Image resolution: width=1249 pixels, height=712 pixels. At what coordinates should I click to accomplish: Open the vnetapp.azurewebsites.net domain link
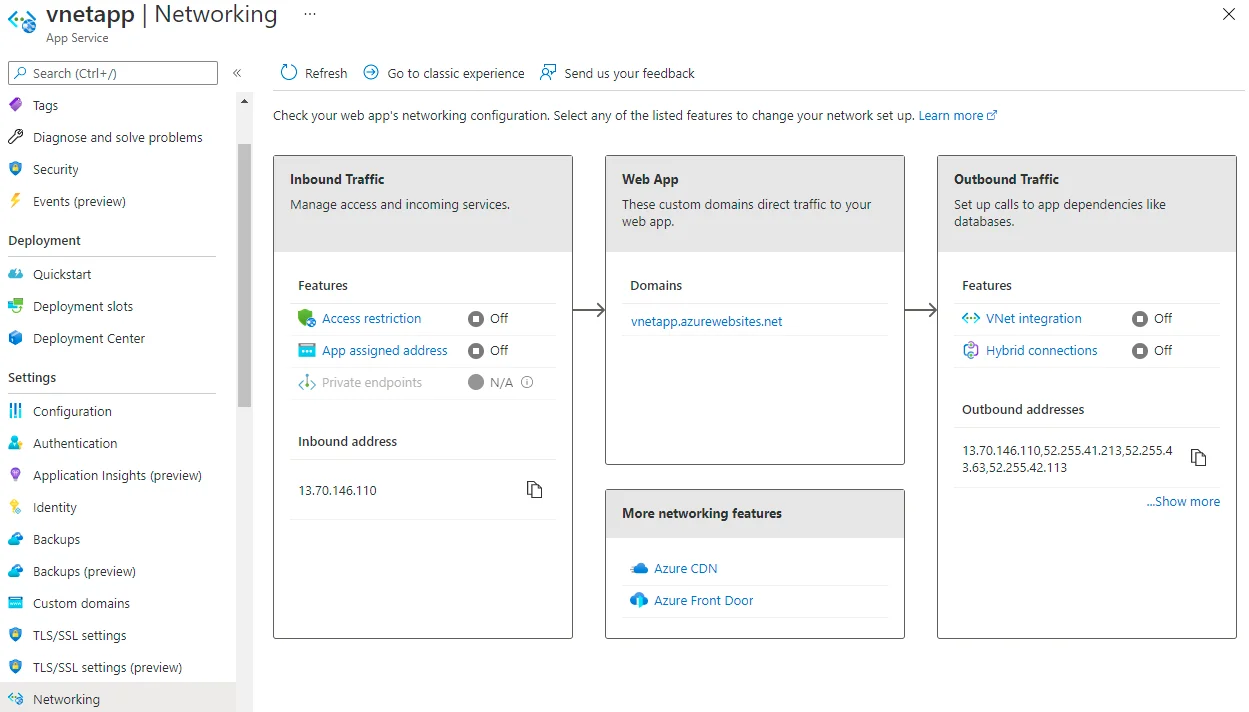pyautogui.click(x=706, y=321)
